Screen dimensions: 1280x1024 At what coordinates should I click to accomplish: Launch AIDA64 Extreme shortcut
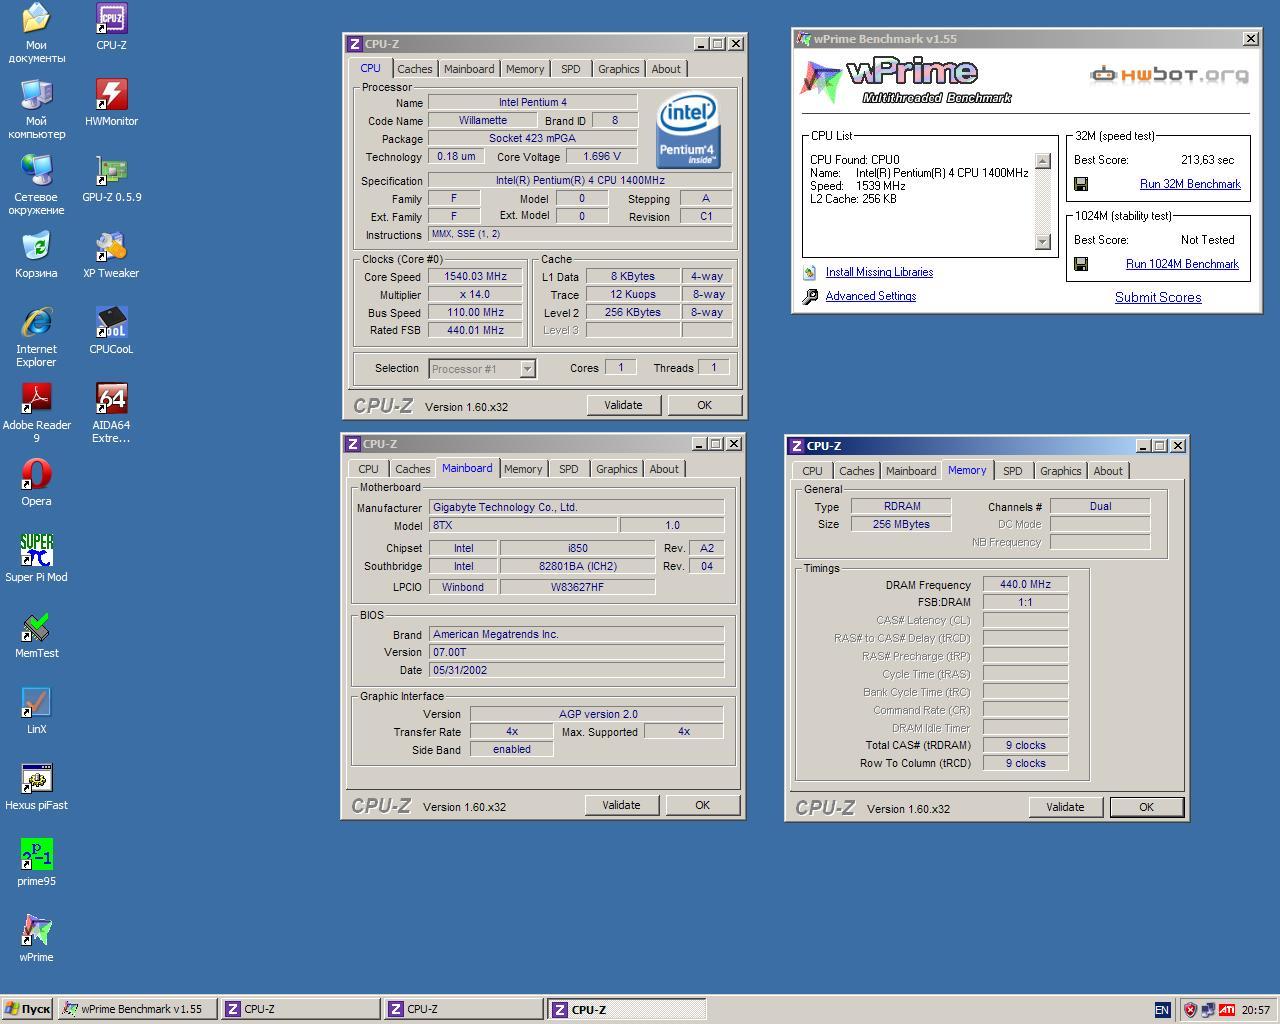pos(111,412)
